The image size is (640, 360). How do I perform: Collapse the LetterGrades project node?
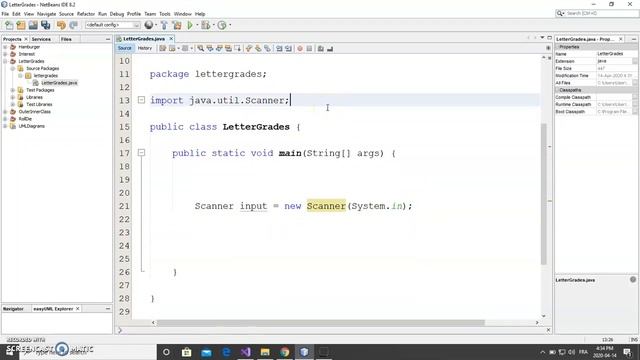pyautogui.click(x=5, y=61)
